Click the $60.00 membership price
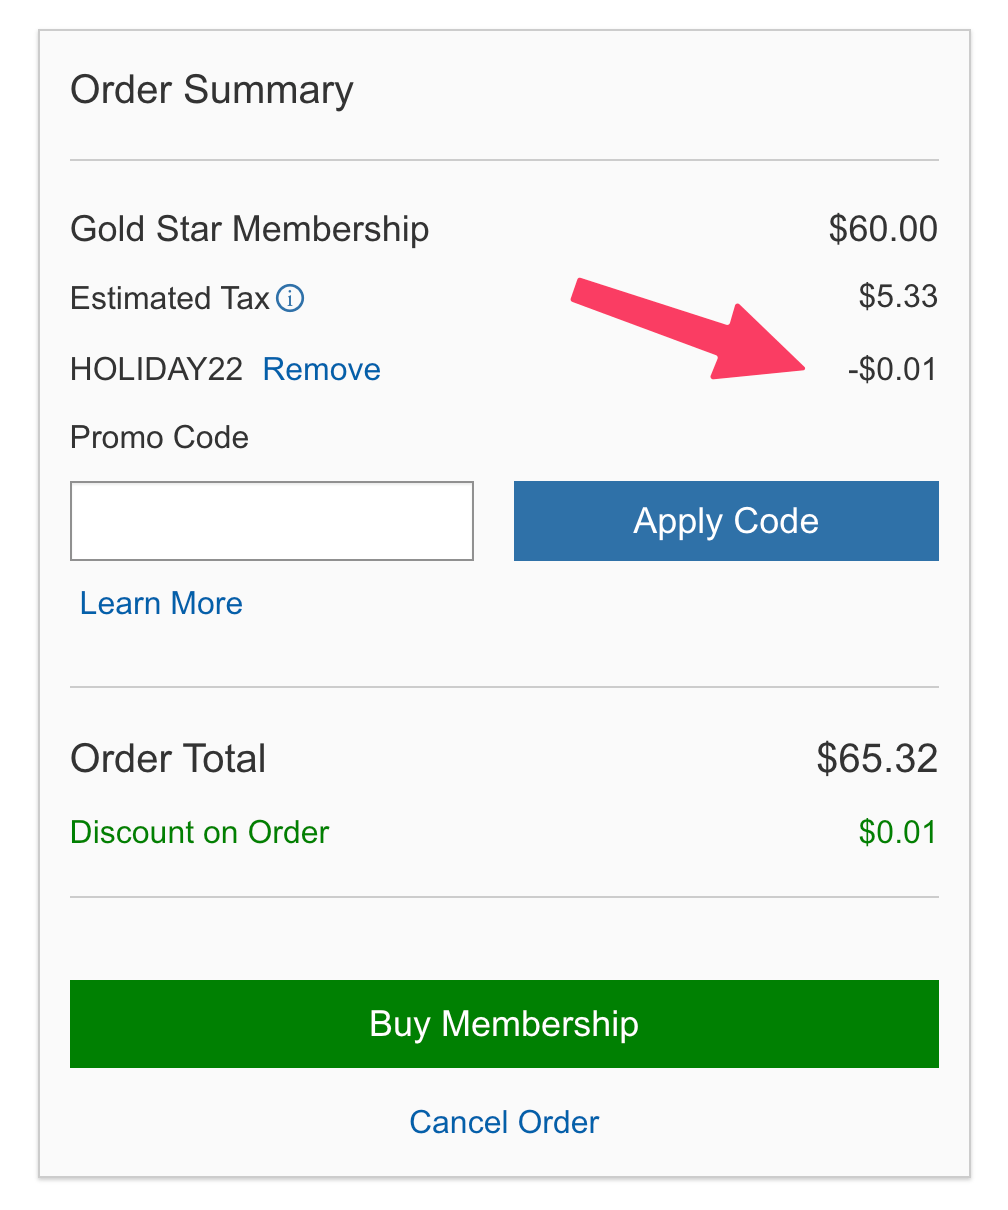The height and width of the screenshot is (1210, 1008). [883, 229]
